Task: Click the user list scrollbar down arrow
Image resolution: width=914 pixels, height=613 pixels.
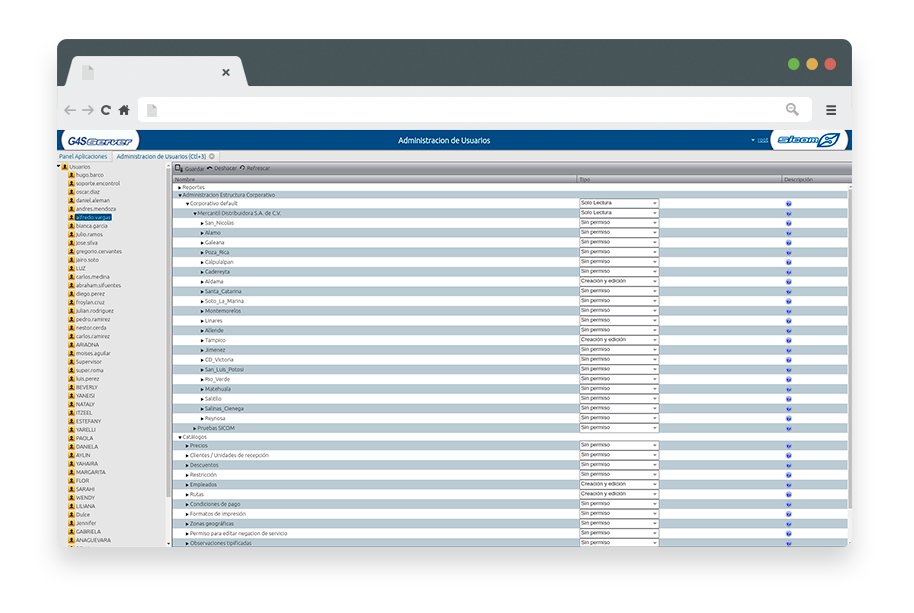Action: click(168, 543)
